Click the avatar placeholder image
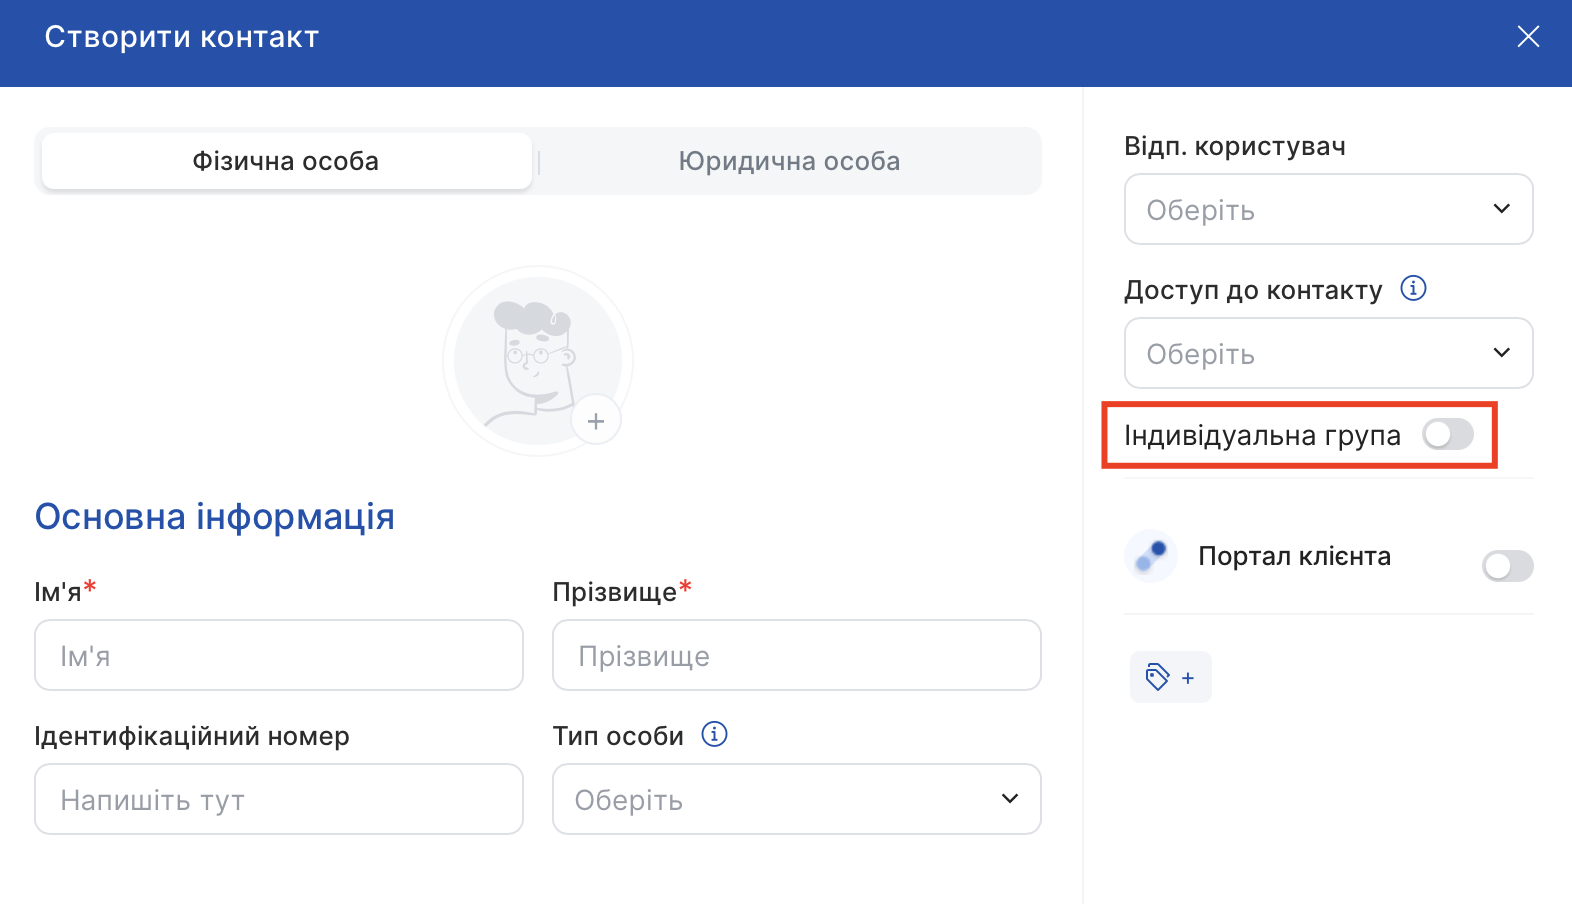Screen dimensions: 1572x904 point(537,360)
